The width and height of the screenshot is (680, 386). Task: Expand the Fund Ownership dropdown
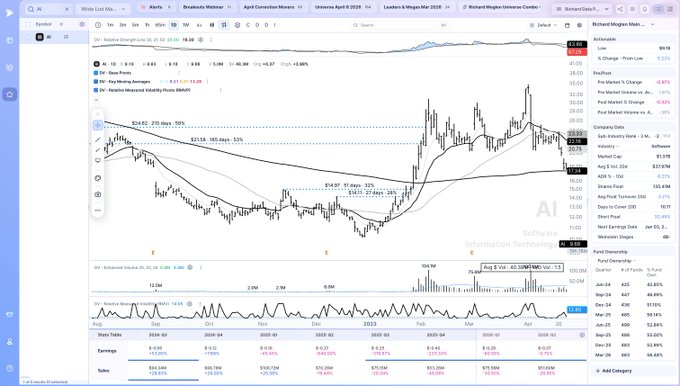pos(616,261)
